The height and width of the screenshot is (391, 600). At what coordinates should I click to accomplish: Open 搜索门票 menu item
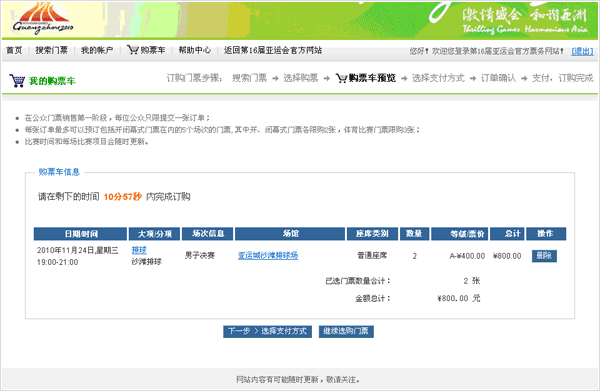(x=51, y=50)
